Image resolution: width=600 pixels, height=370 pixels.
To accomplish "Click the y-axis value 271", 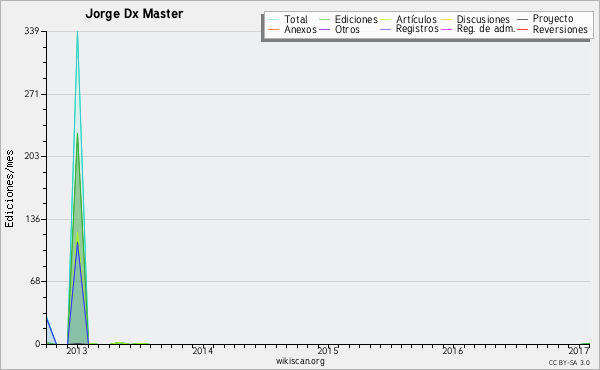I will click(x=32, y=94).
